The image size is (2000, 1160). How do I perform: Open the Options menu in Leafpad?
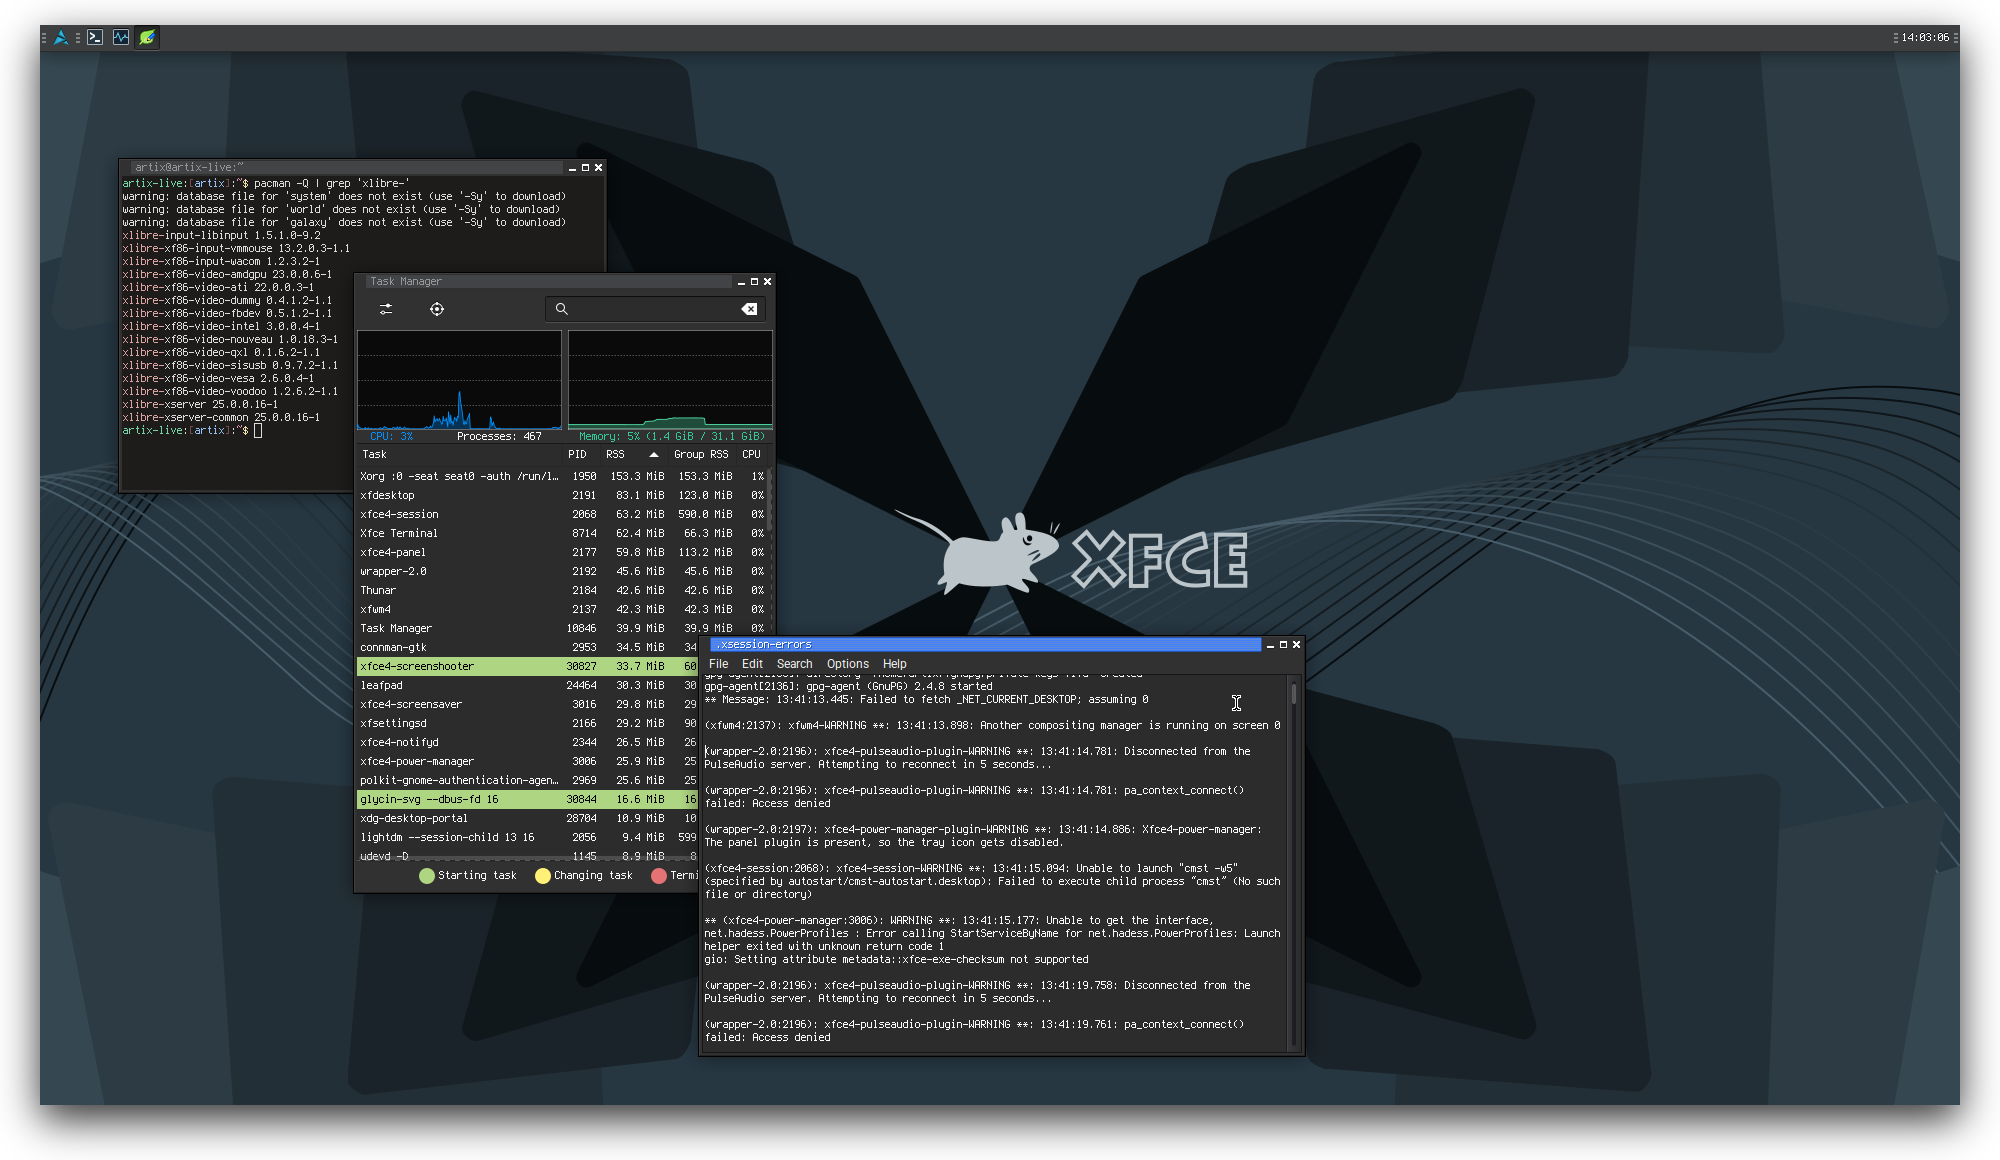point(847,664)
